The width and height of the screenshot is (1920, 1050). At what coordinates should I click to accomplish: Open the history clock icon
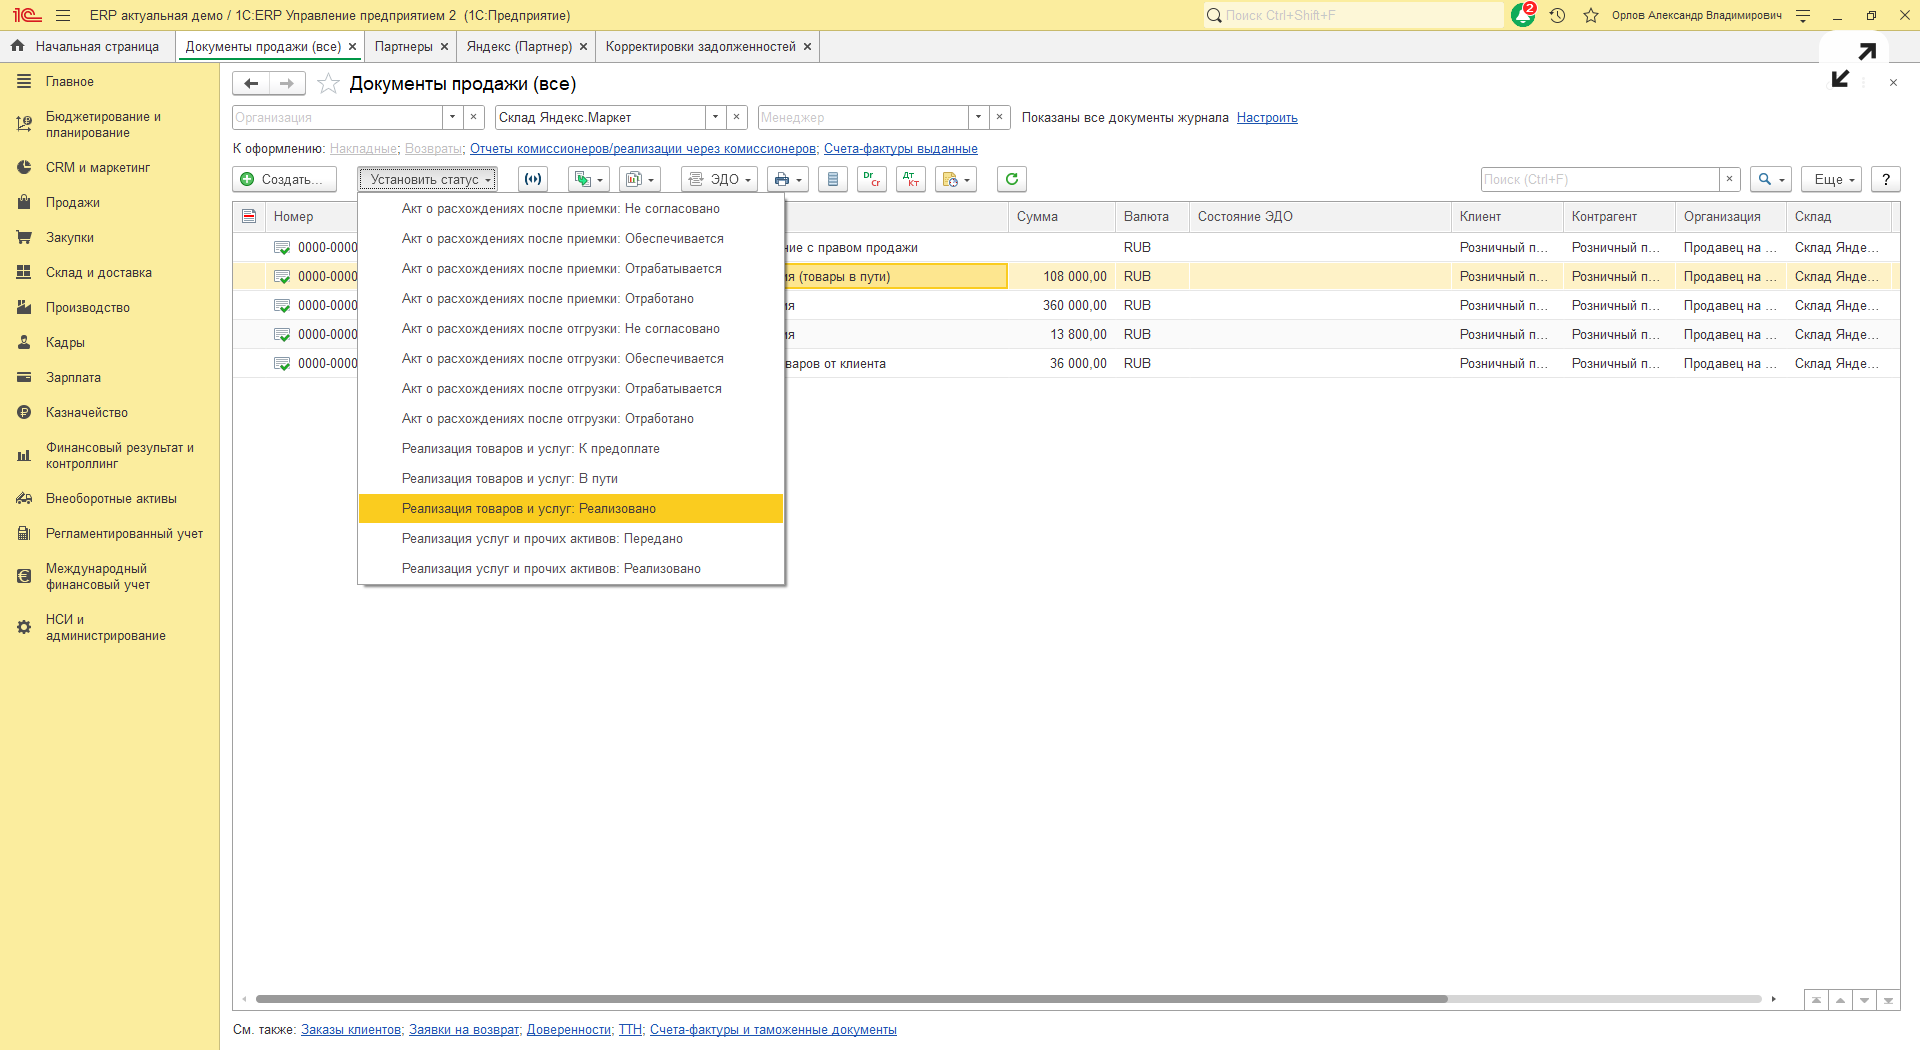point(1557,15)
